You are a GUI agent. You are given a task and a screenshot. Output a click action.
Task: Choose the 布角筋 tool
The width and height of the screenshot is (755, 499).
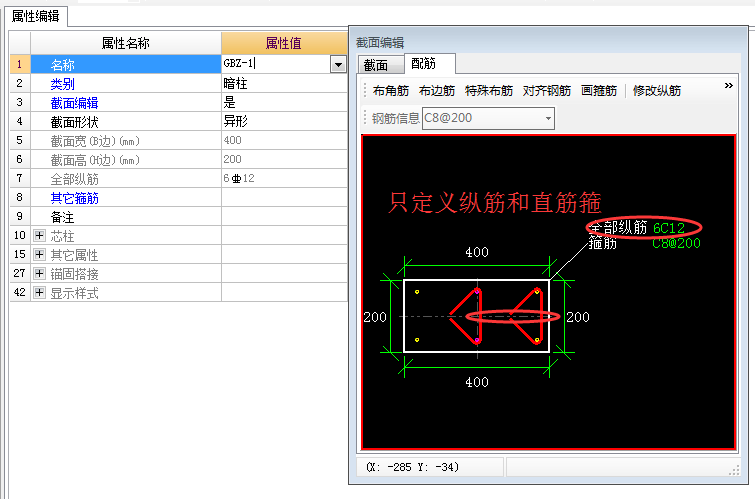coord(391,91)
